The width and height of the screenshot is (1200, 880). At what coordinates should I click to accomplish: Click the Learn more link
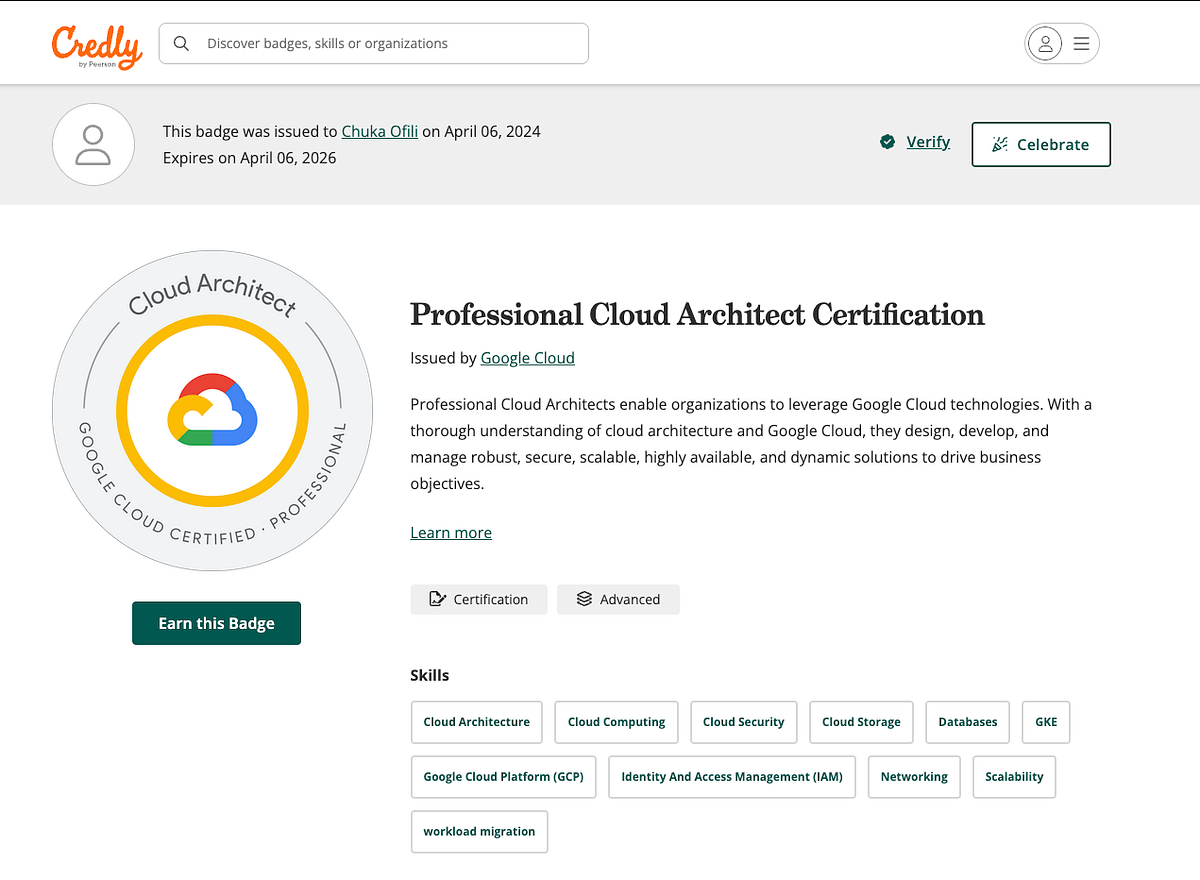click(451, 533)
